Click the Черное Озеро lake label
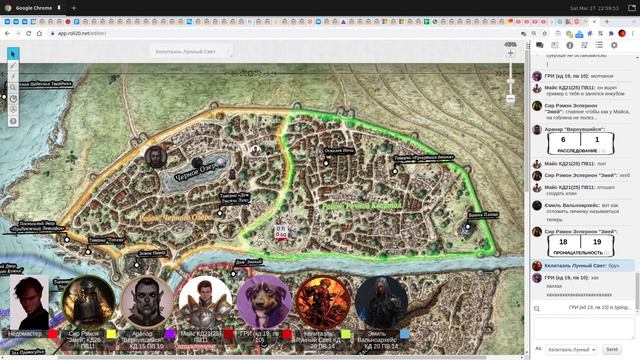Viewport: 640px width, 360px height. point(196,172)
